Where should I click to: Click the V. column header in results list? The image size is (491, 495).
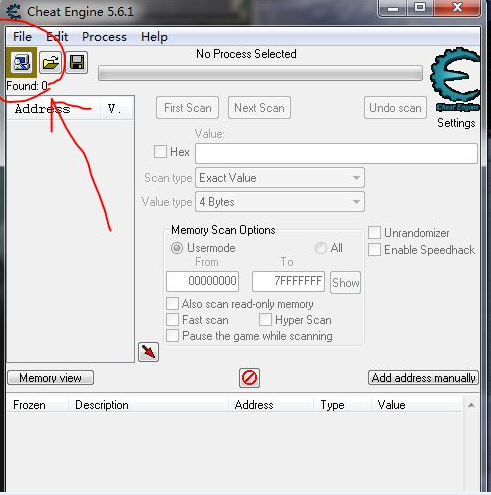(117, 108)
